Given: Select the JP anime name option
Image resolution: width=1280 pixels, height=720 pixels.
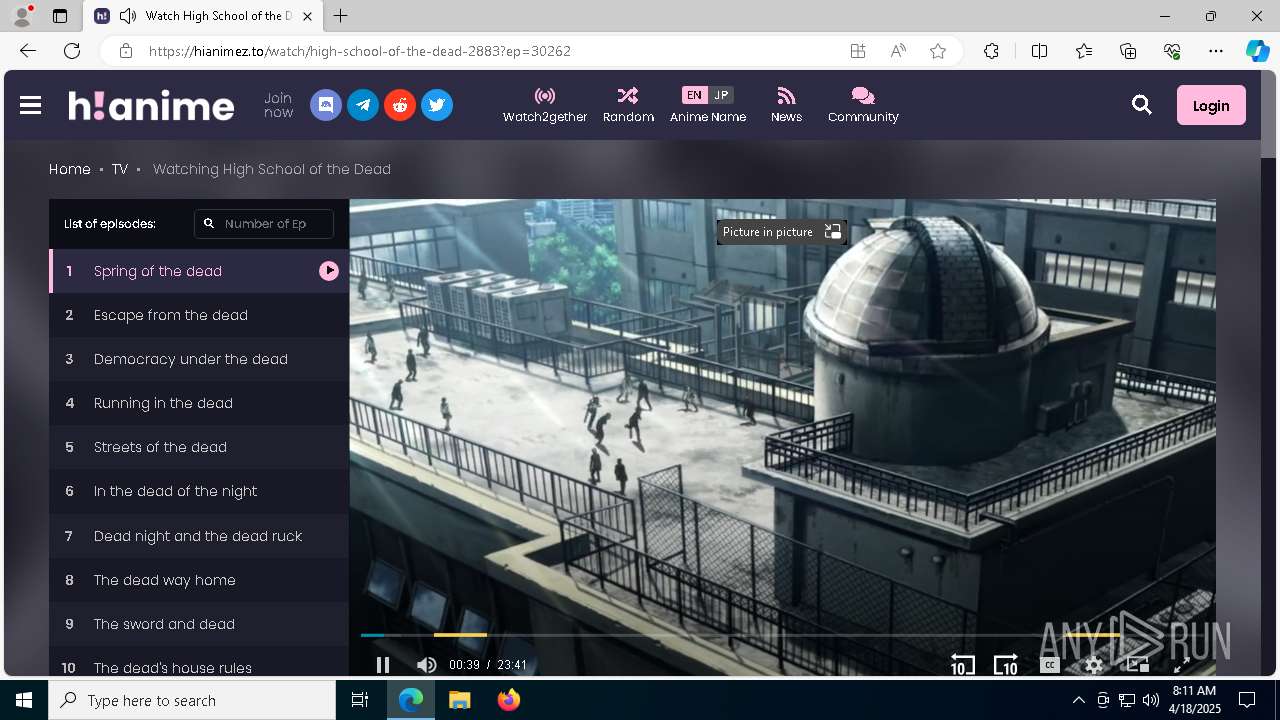Looking at the screenshot, I should (x=721, y=95).
